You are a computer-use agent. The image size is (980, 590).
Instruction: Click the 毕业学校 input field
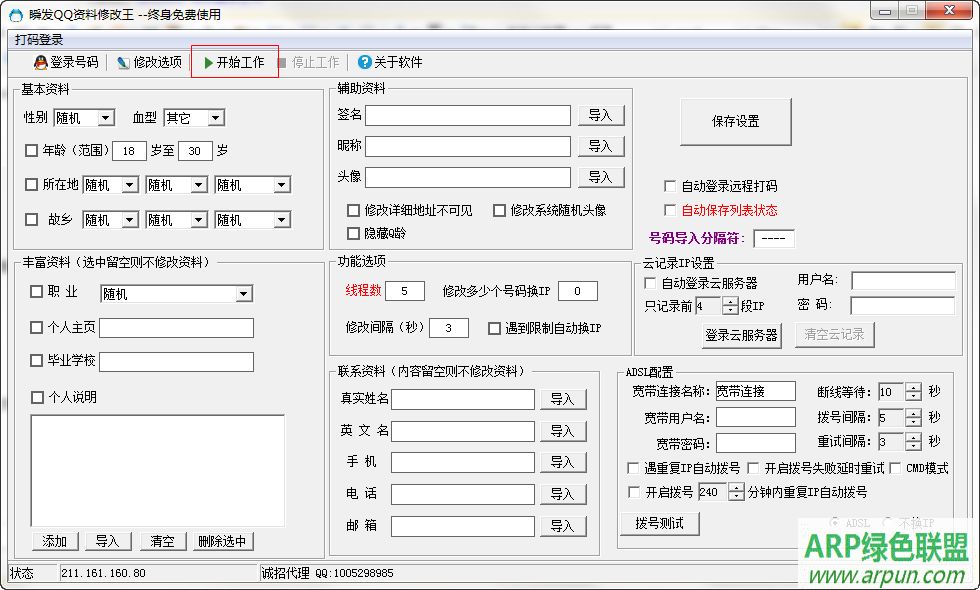click(x=176, y=362)
